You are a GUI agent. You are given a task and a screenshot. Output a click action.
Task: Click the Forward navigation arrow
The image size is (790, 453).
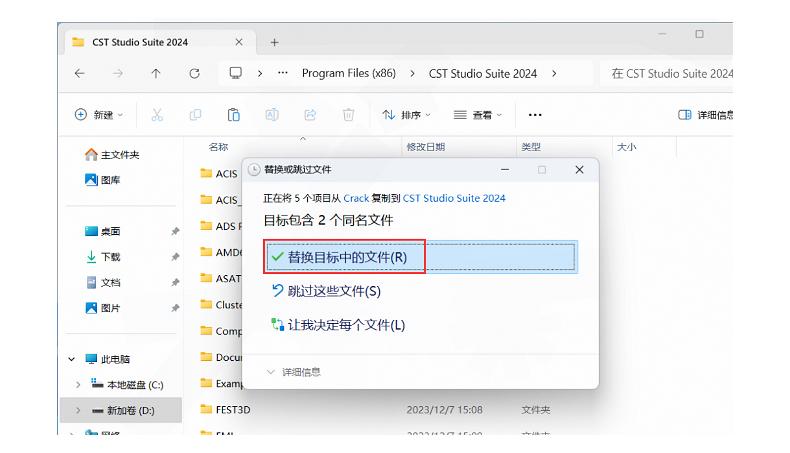[118, 74]
